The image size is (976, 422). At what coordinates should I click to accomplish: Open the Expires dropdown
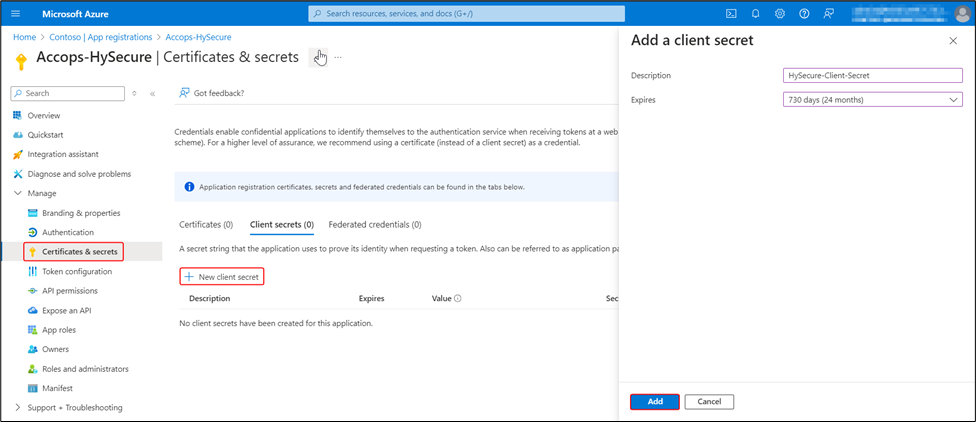(x=873, y=100)
